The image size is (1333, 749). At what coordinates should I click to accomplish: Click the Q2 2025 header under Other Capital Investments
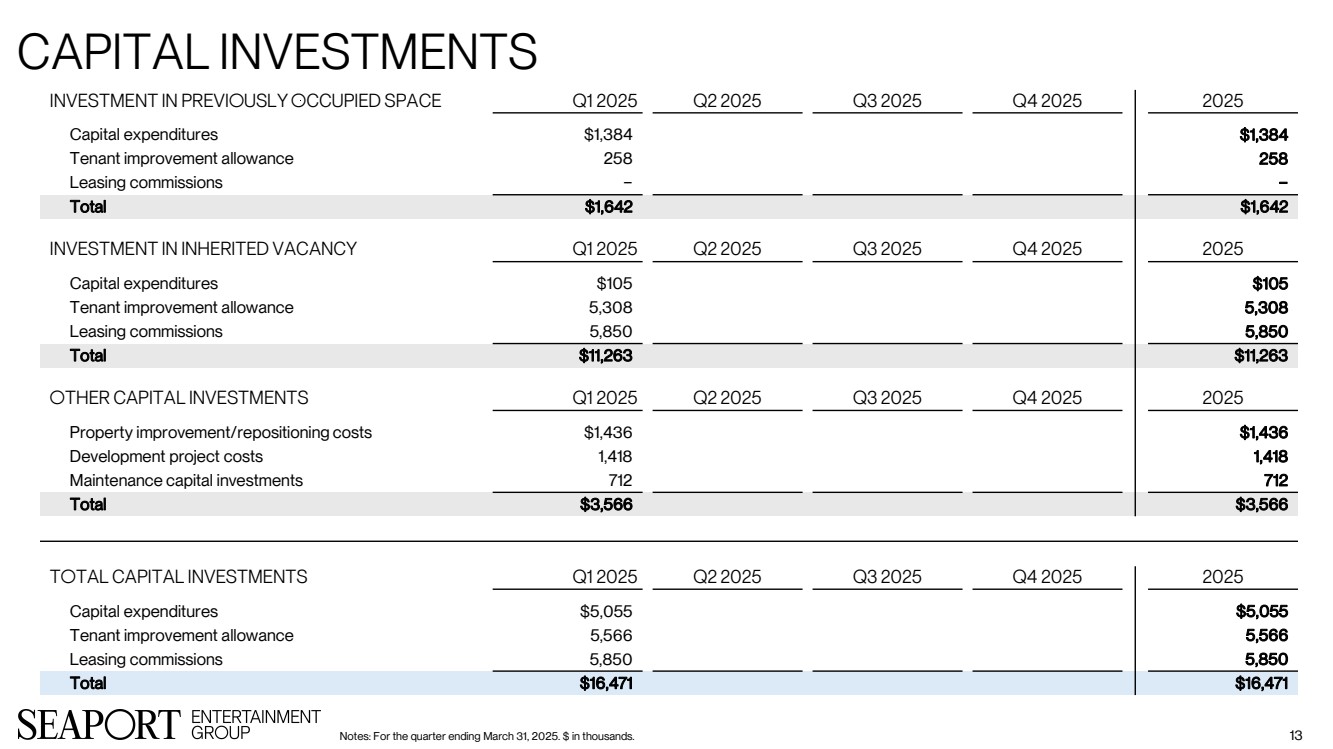[x=727, y=397]
